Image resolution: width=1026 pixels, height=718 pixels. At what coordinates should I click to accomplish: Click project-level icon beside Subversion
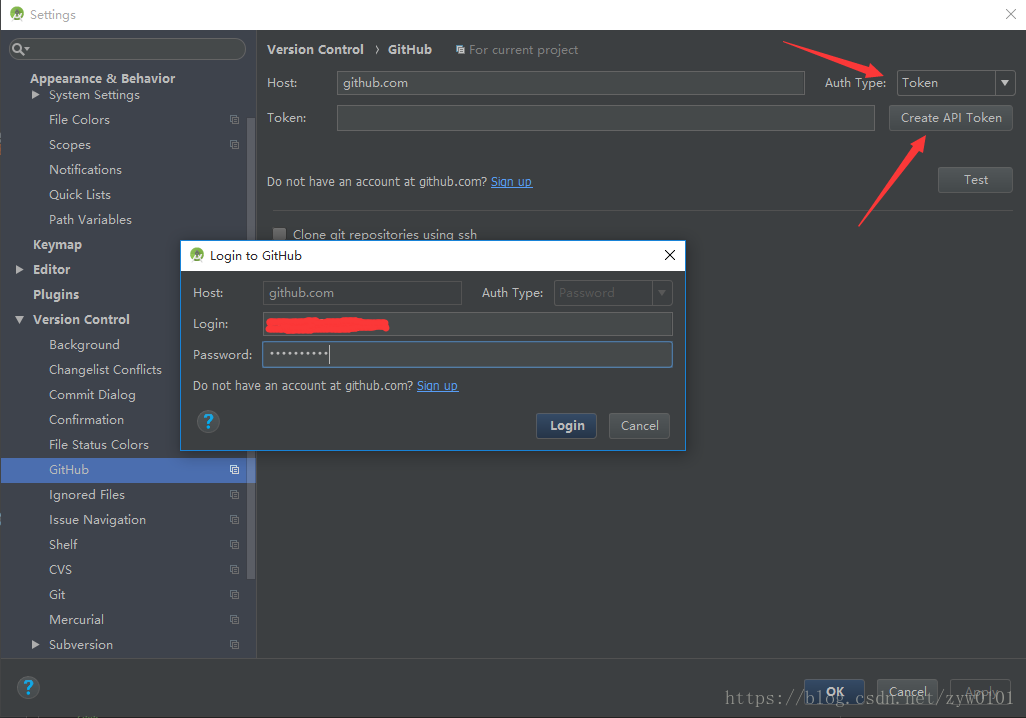click(x=234, y=645)
